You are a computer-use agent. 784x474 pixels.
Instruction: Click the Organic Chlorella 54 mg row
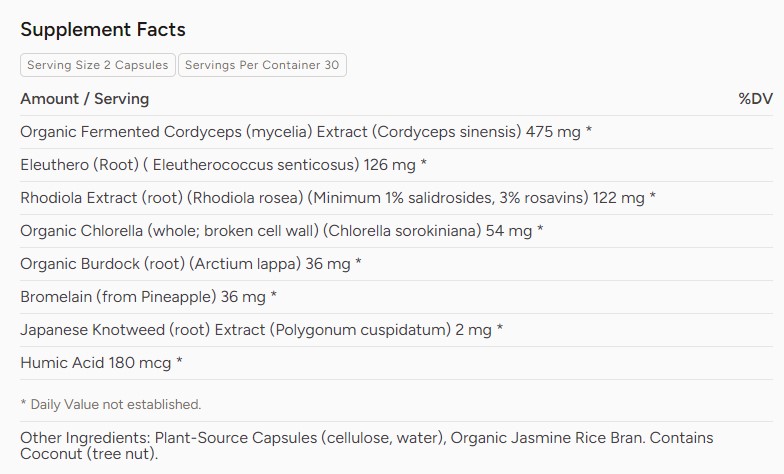coord(396,231)
